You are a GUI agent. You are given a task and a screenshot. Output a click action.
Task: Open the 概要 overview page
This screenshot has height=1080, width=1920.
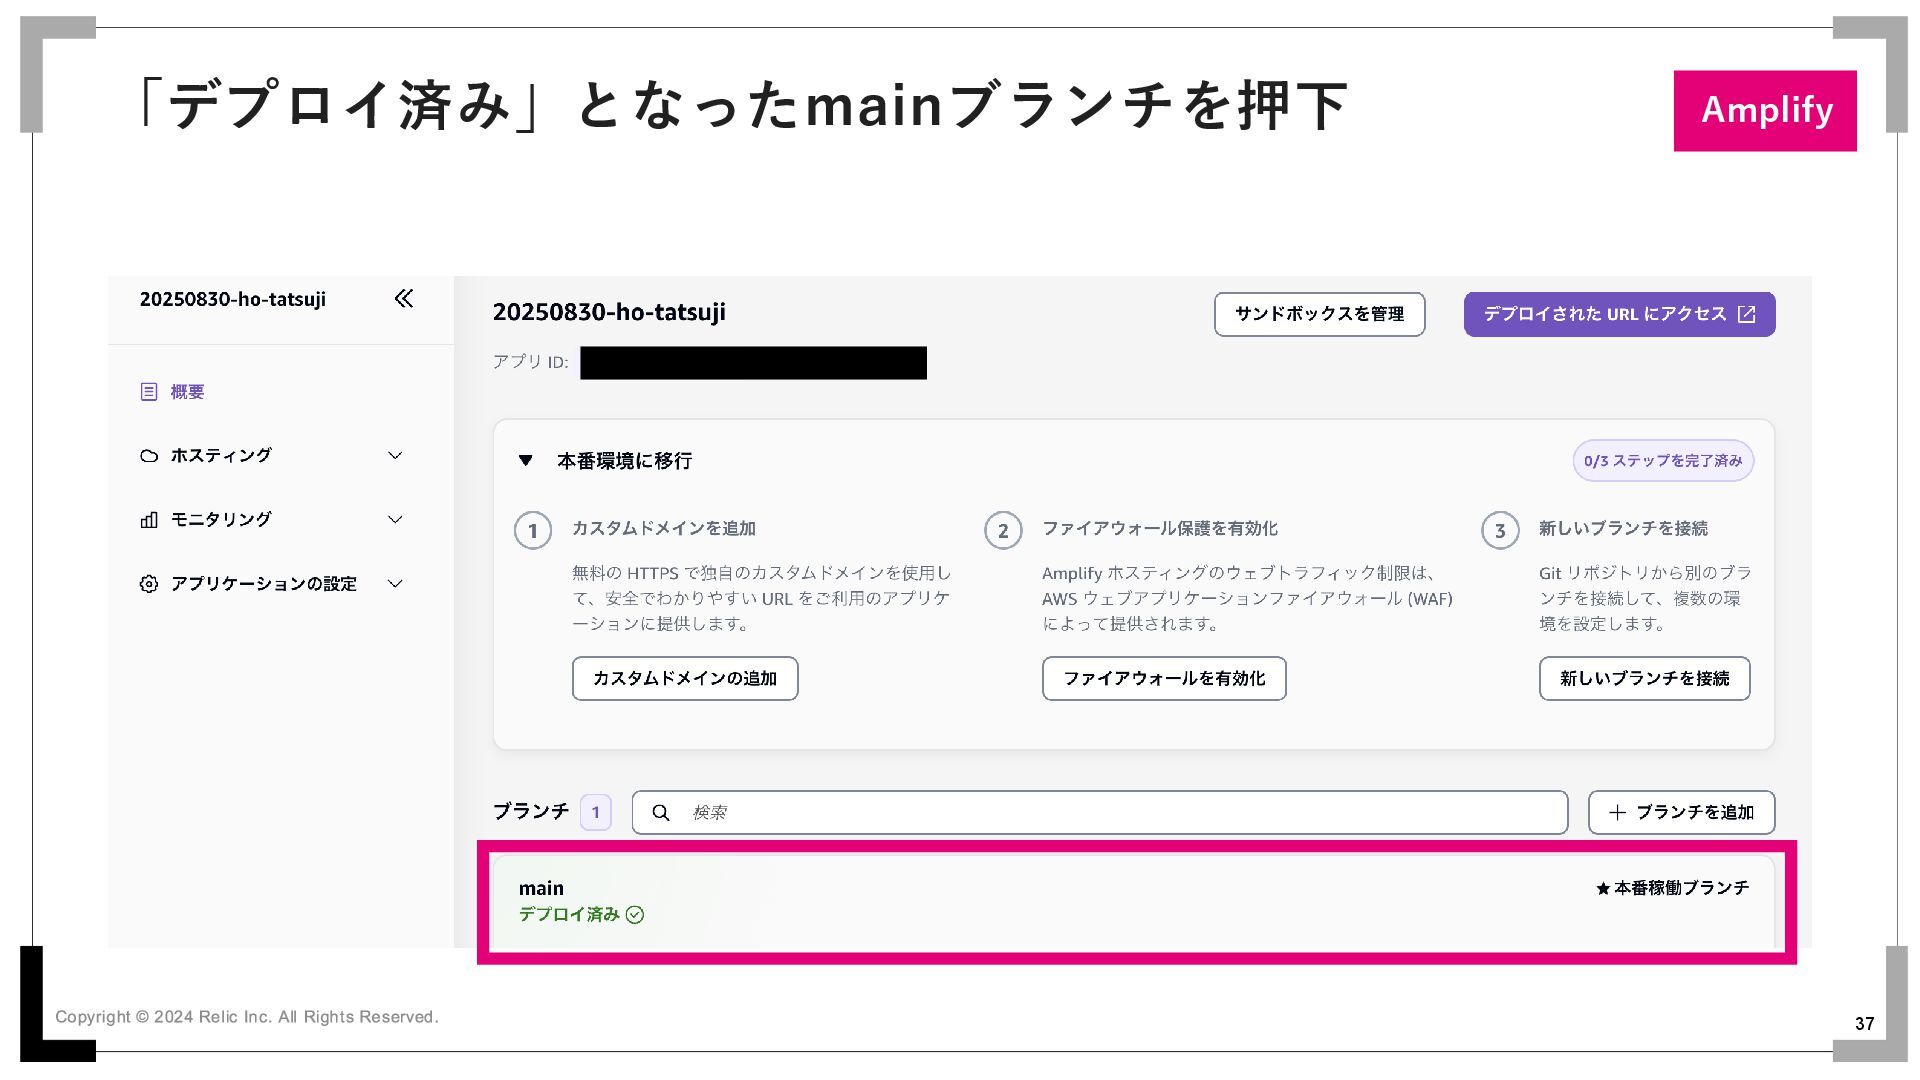[187, 392]
